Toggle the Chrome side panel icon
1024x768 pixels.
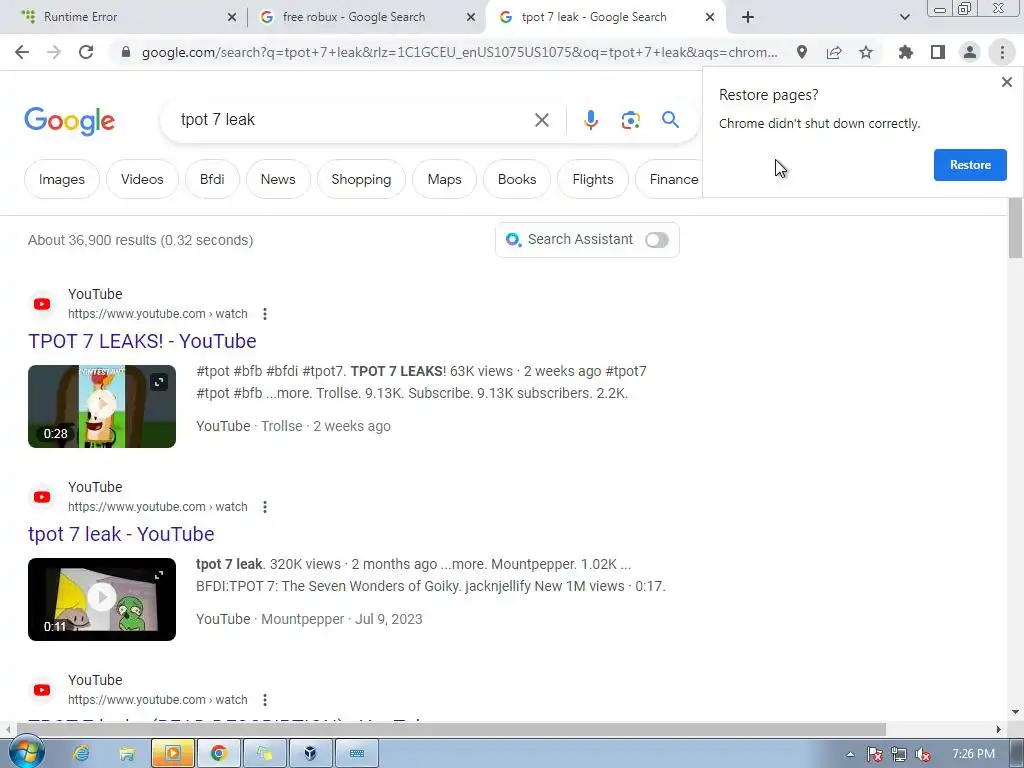click(x=938, y=52)
